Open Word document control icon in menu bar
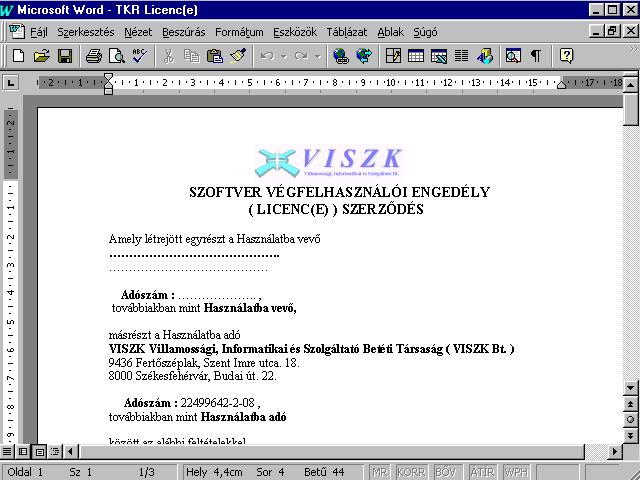The image size is (640, 480). pos(17,31)
